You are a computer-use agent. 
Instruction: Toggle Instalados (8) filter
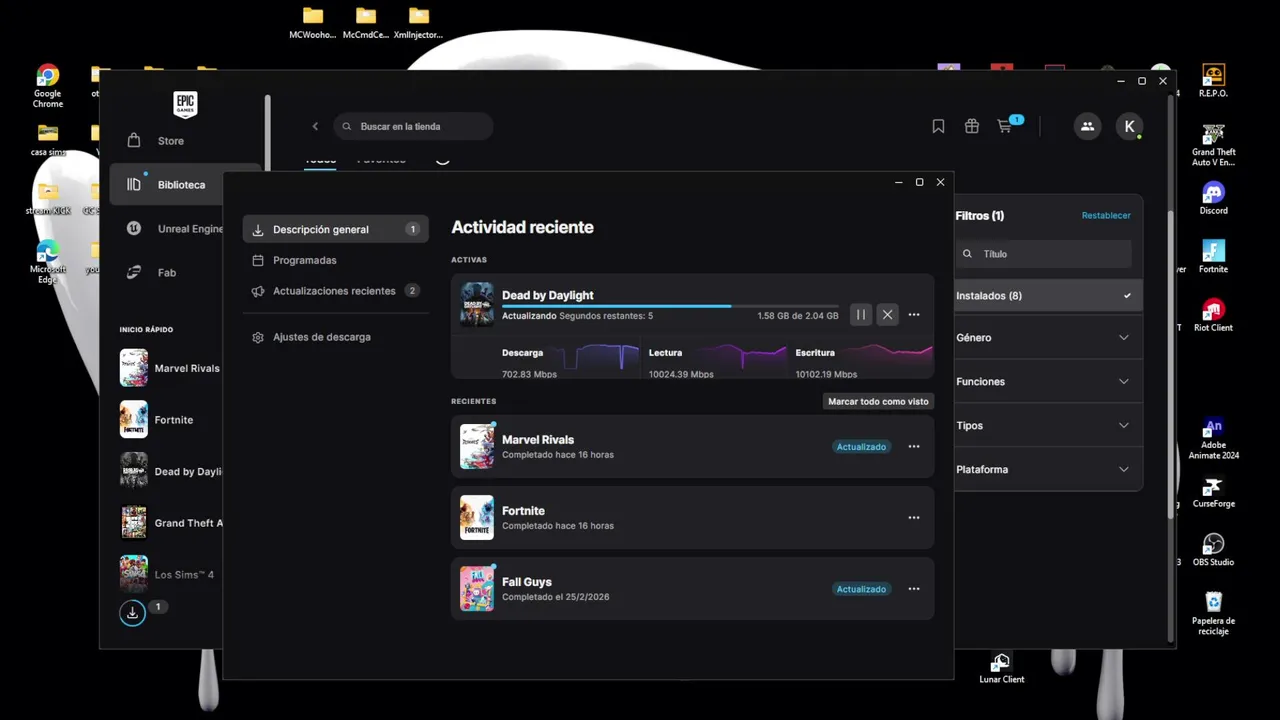(x=1047, y=296)
